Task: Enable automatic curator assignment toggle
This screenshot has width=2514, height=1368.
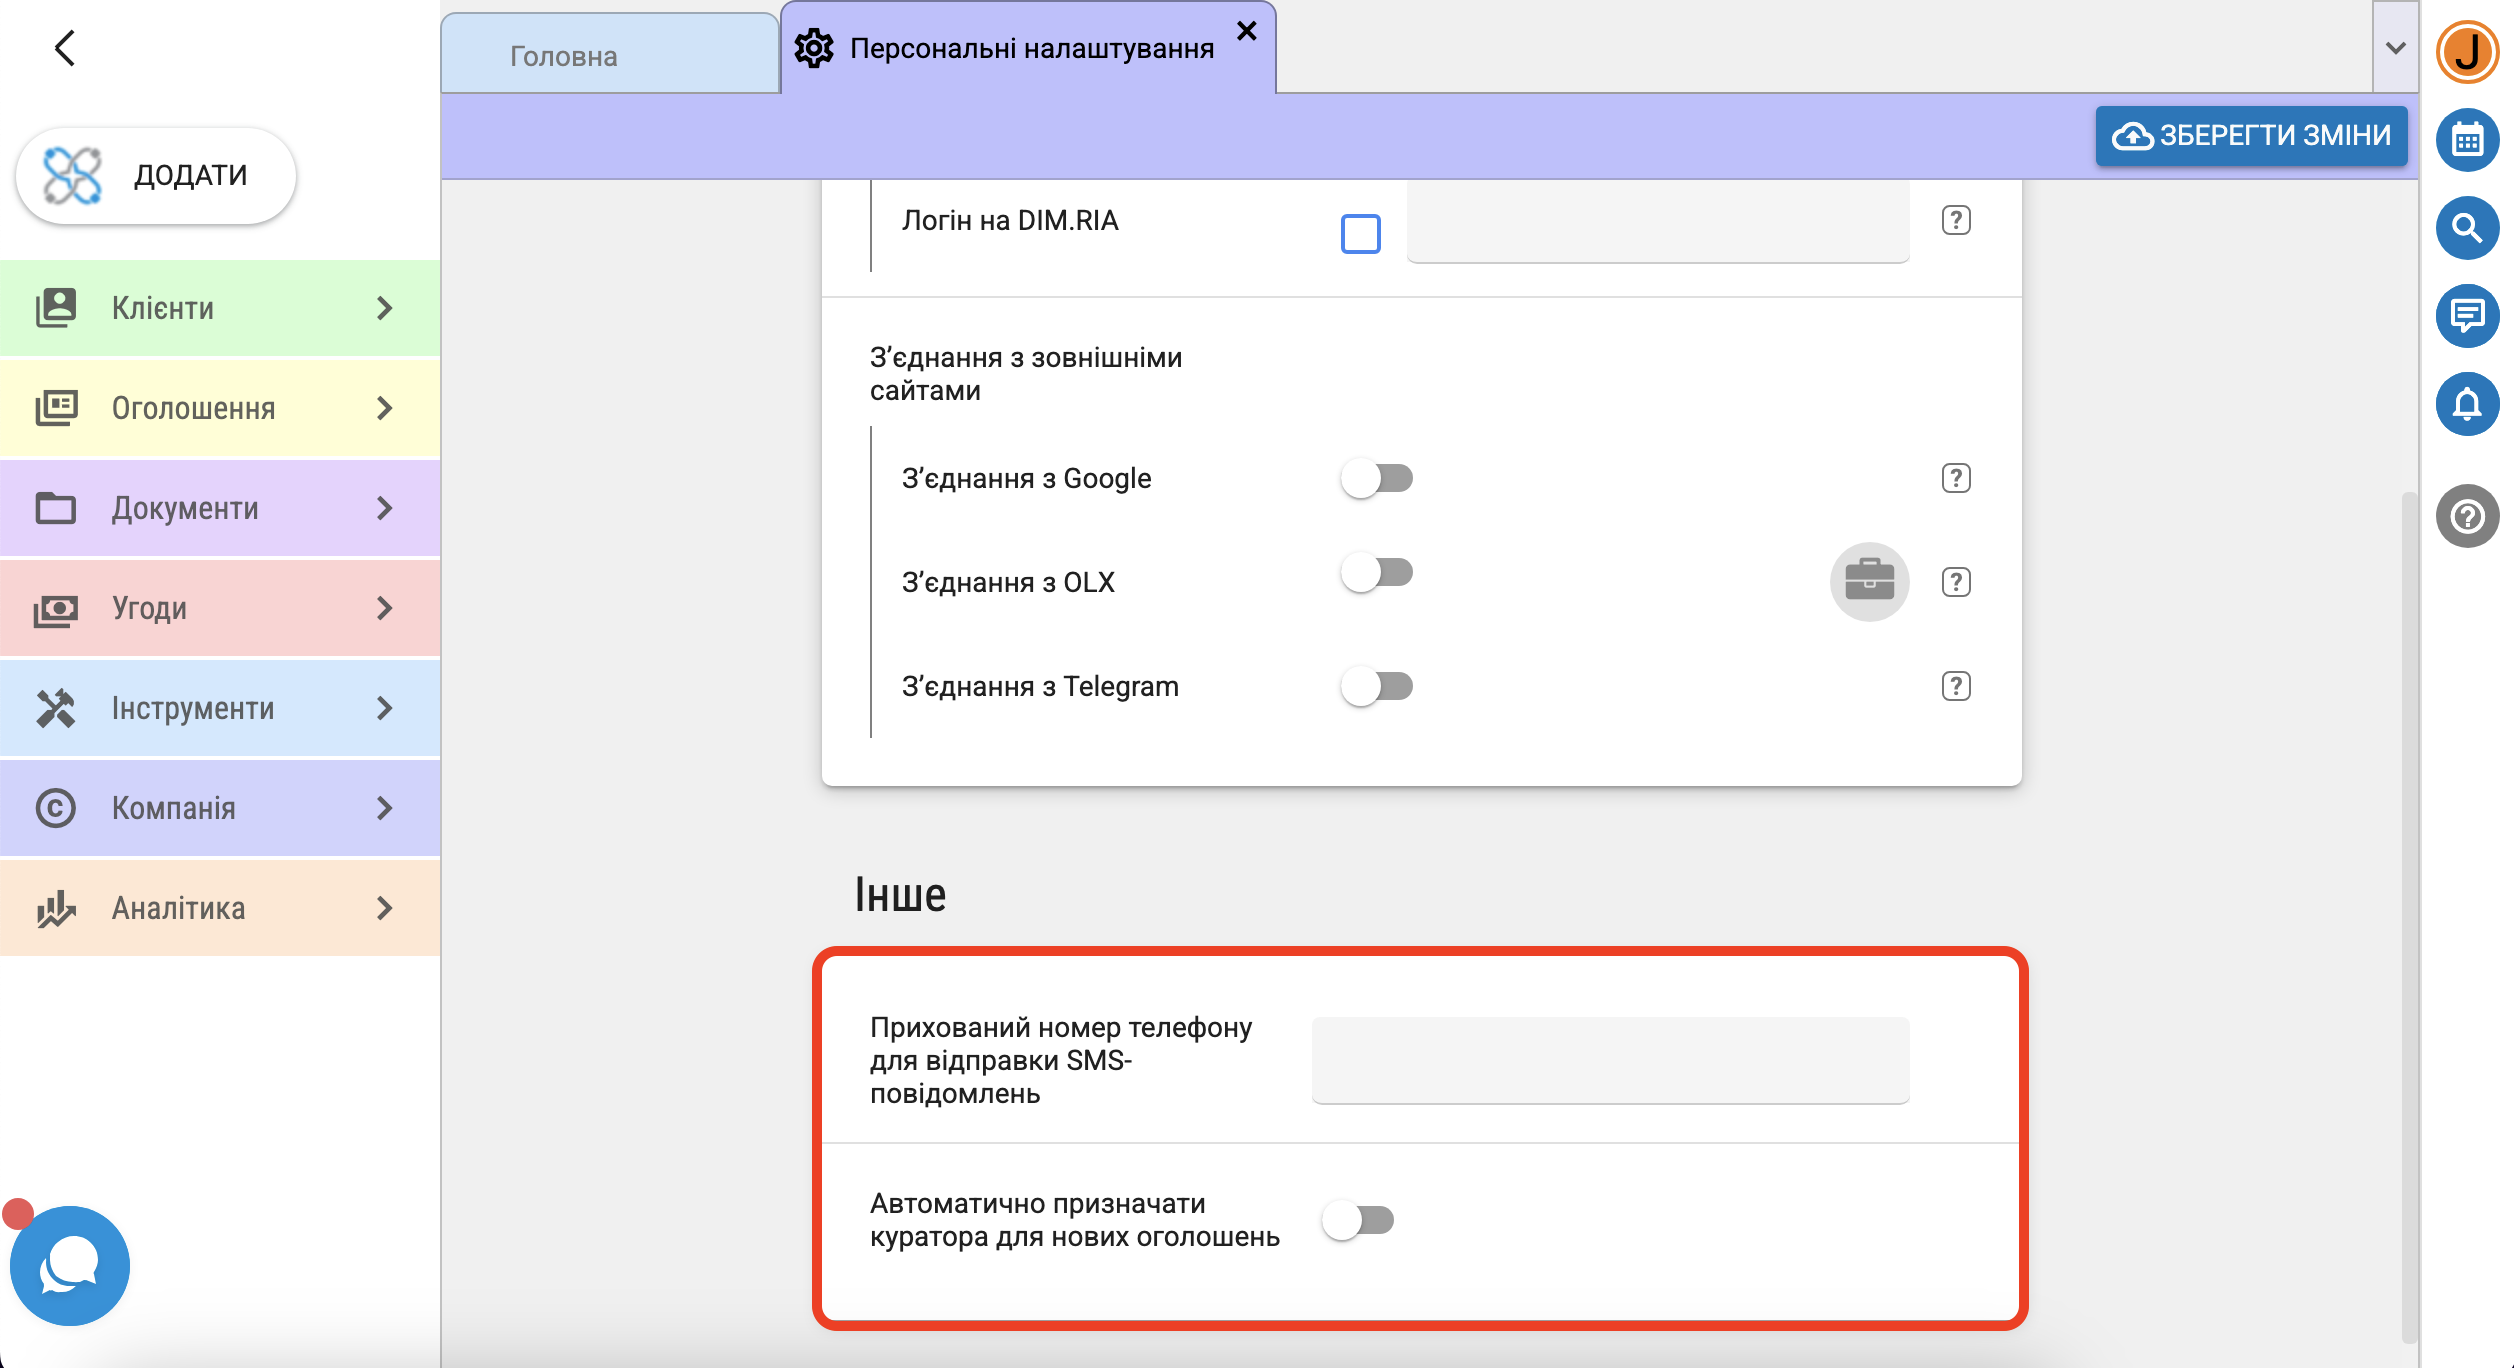Action: 1357,1220
